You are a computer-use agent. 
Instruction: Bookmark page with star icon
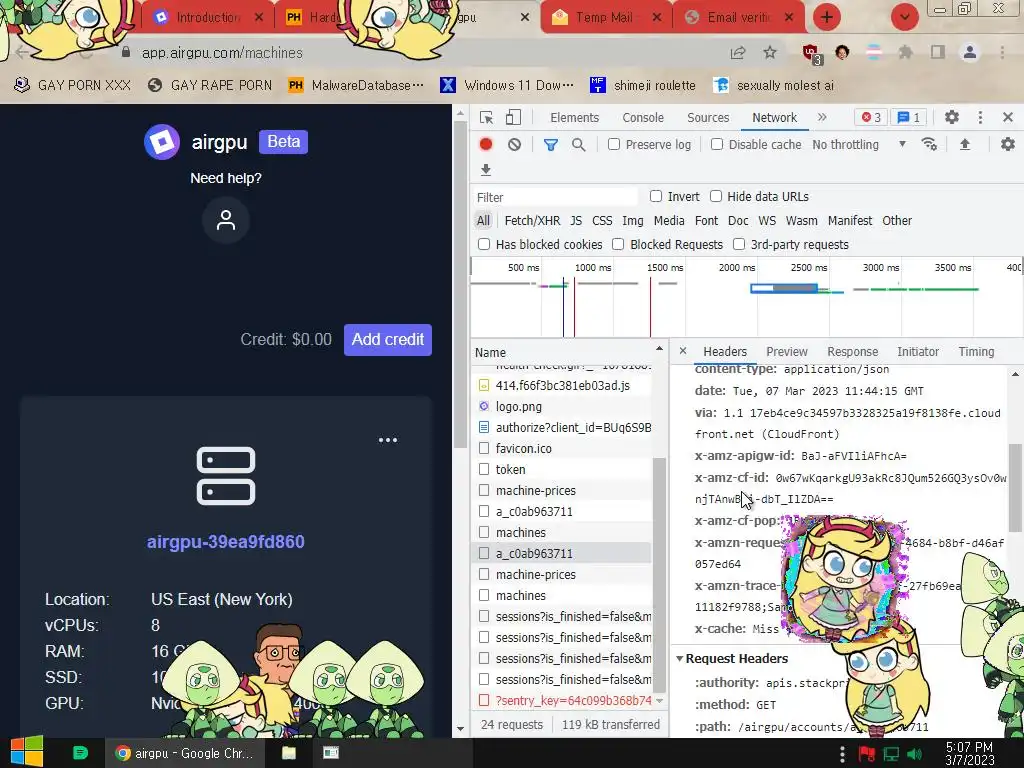click(770, 52)
